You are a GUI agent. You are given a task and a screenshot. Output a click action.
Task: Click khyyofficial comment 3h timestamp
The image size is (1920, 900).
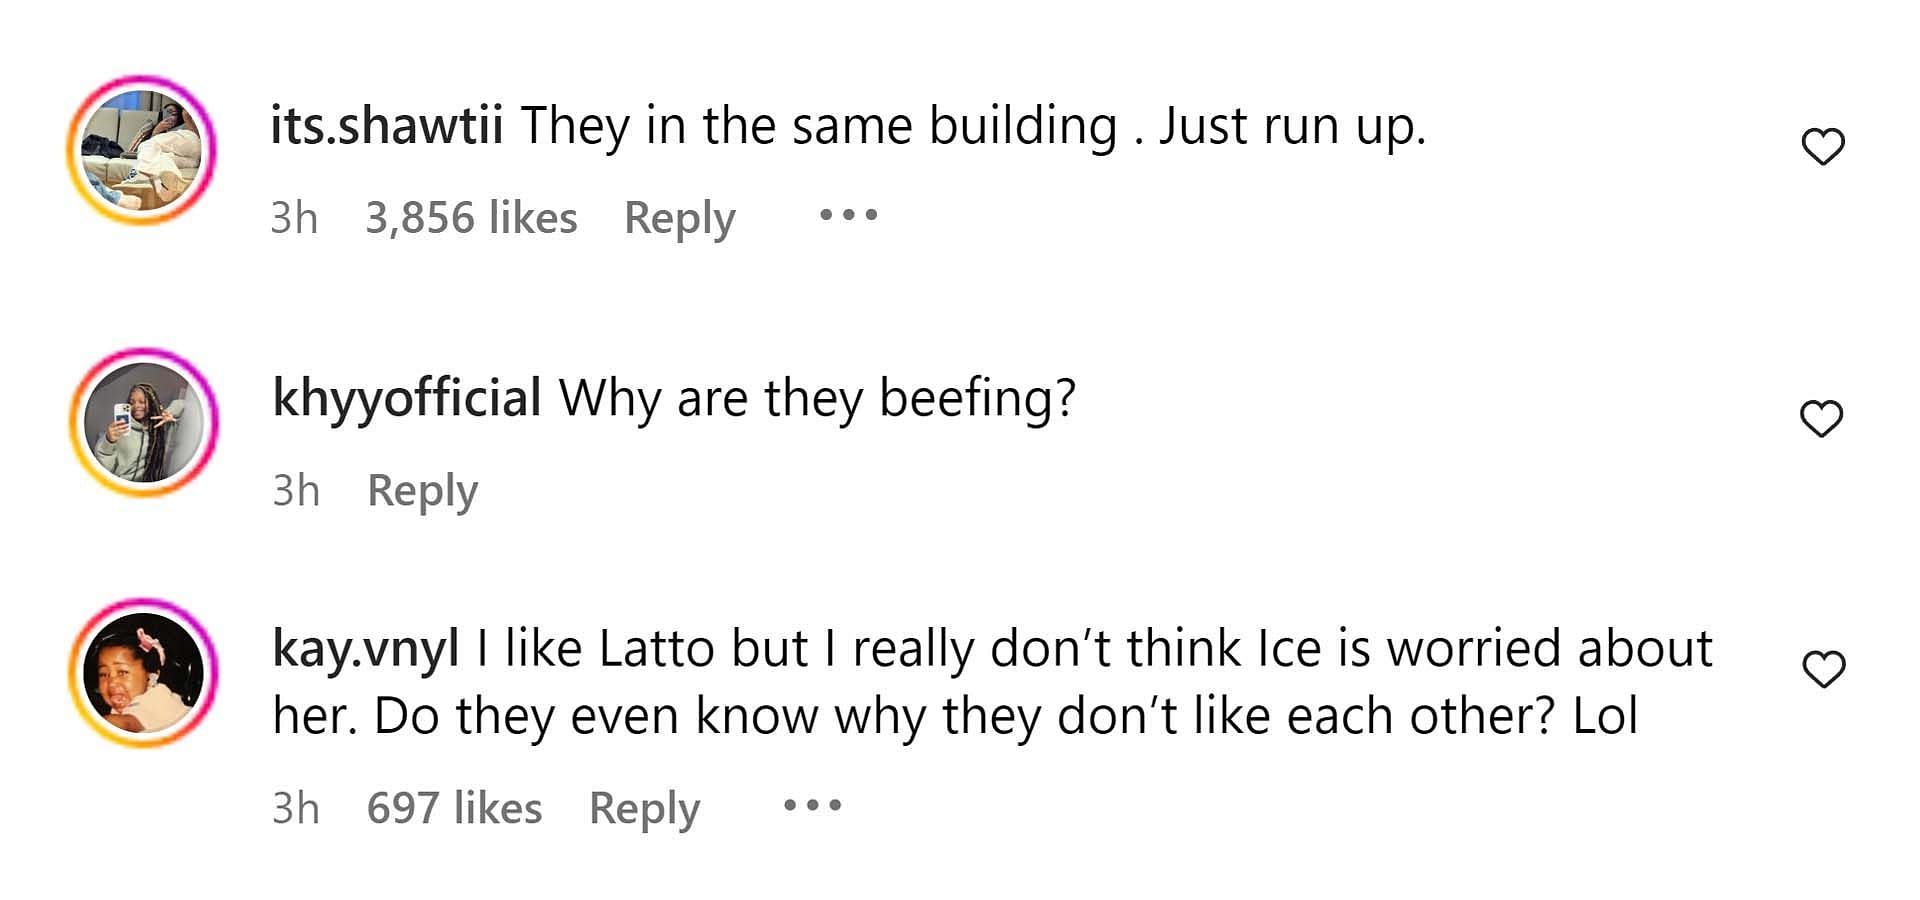(296, 491)
